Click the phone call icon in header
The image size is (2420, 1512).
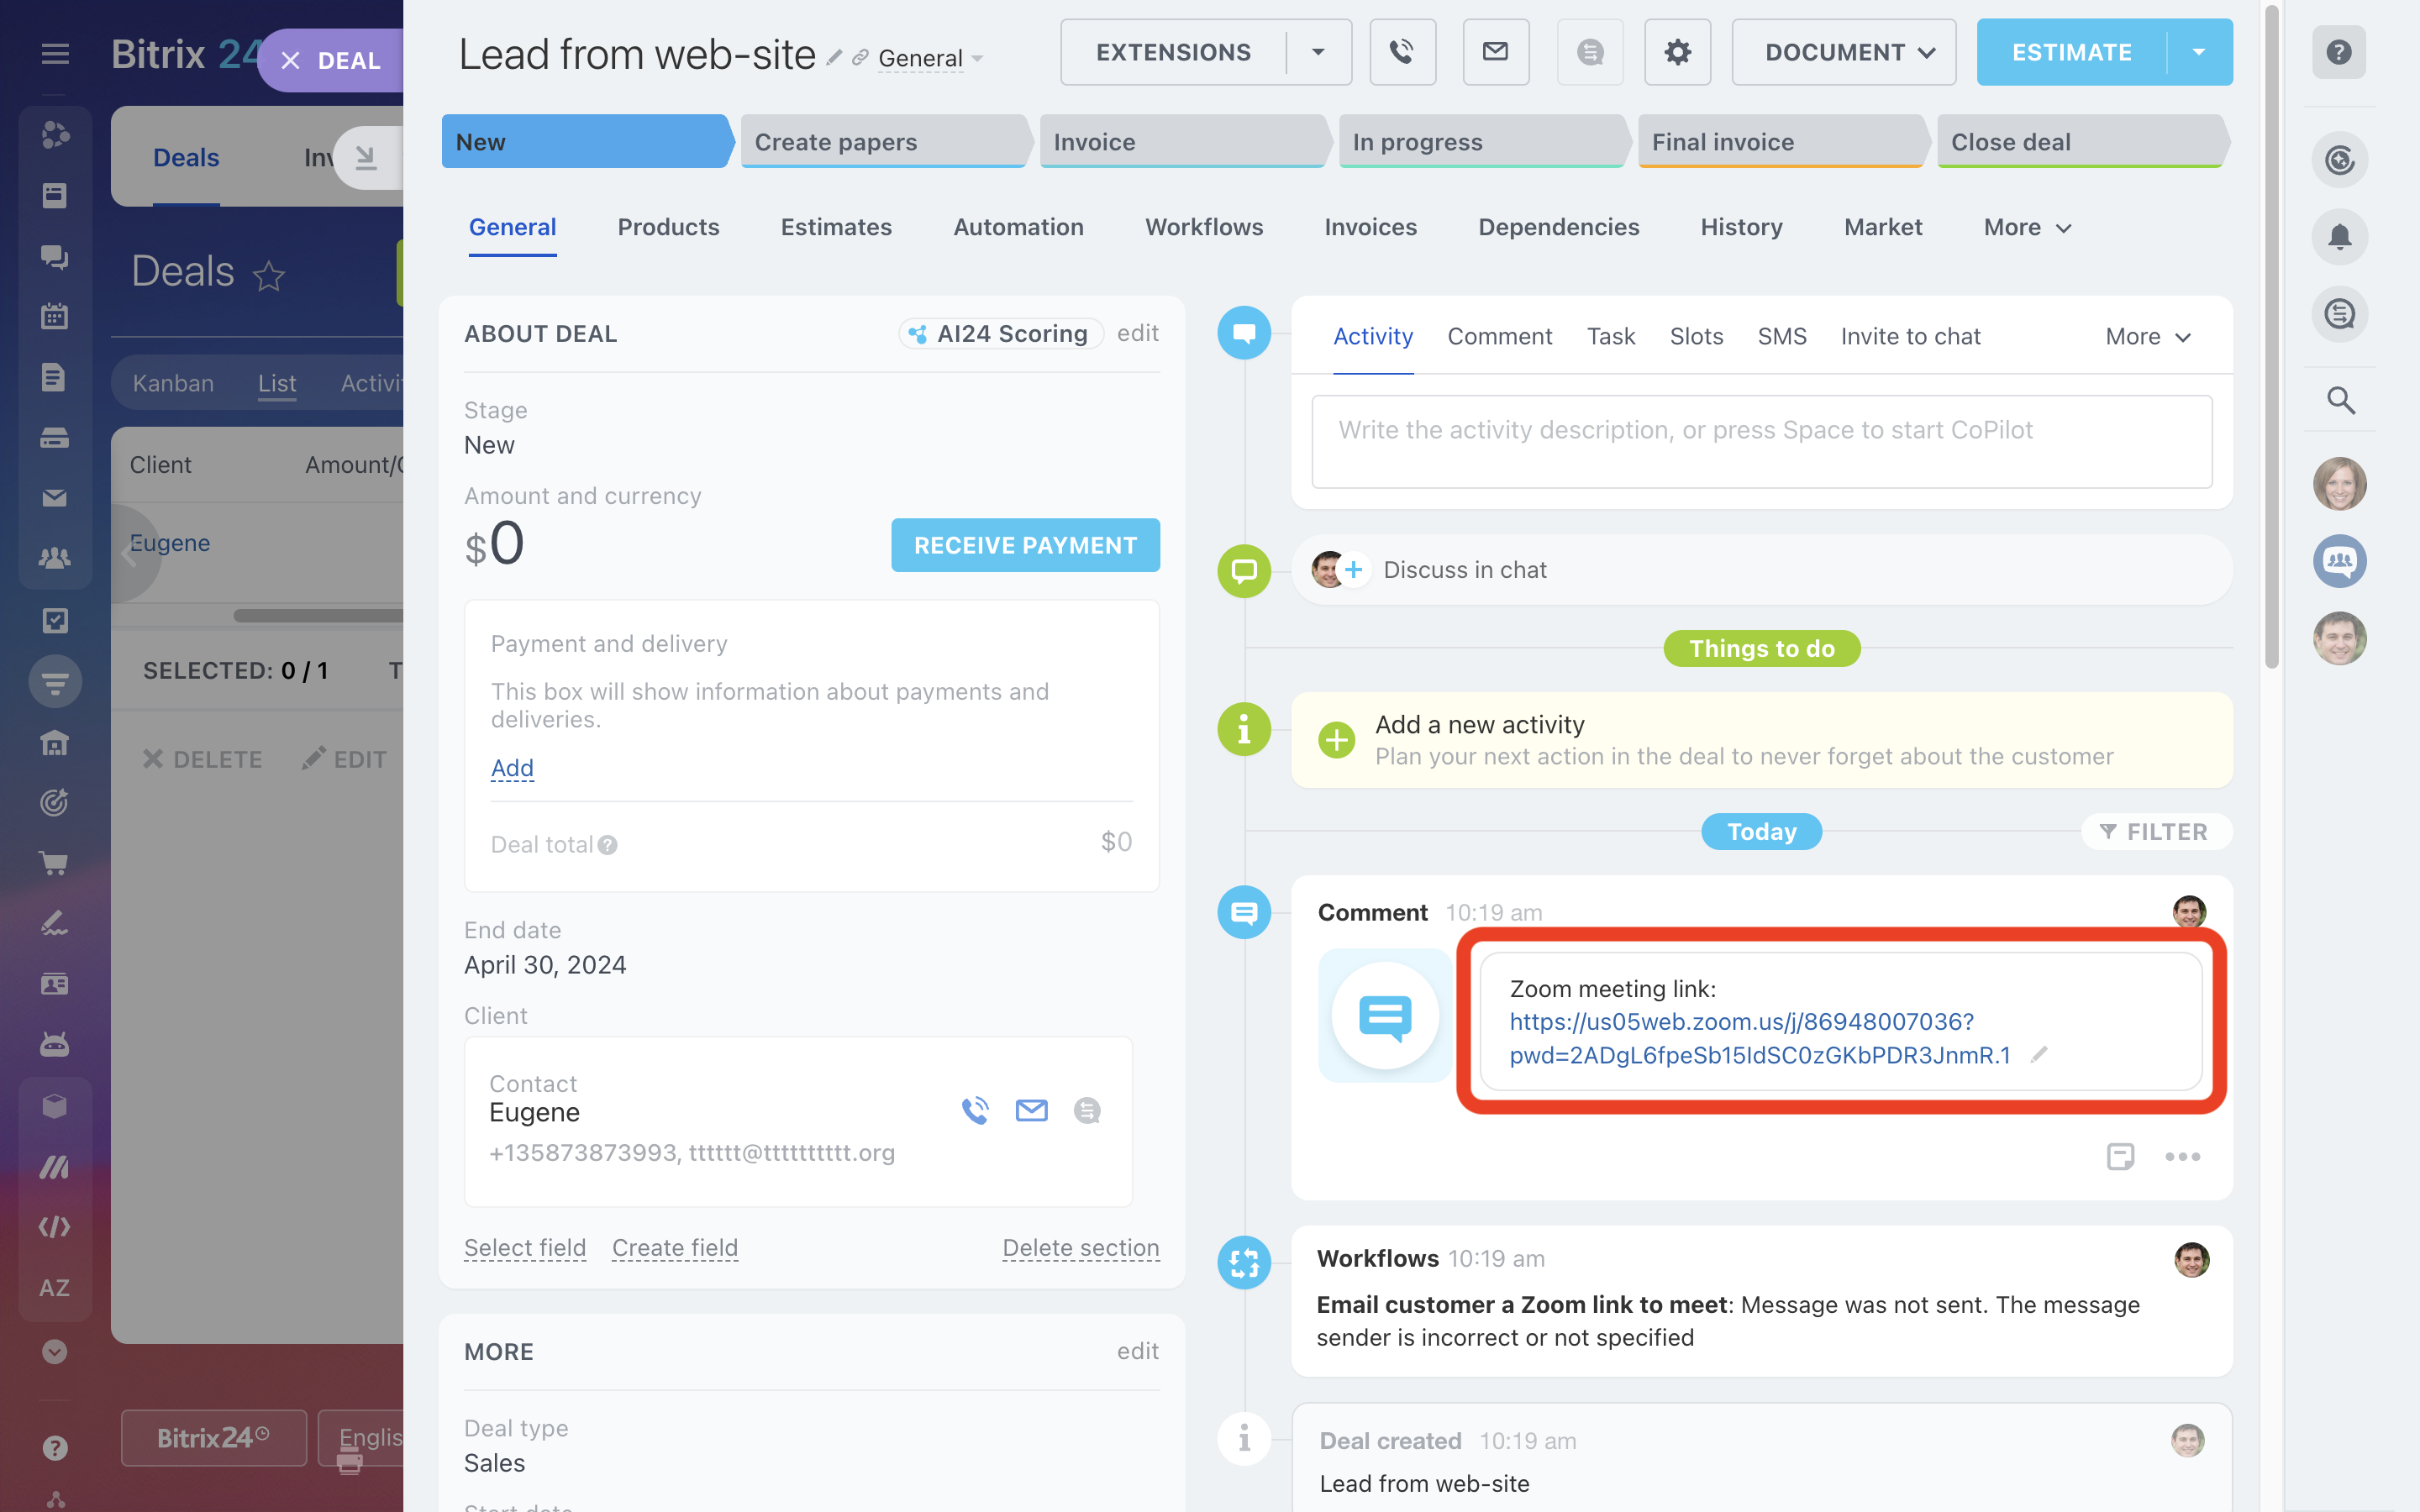[1402, 52]
